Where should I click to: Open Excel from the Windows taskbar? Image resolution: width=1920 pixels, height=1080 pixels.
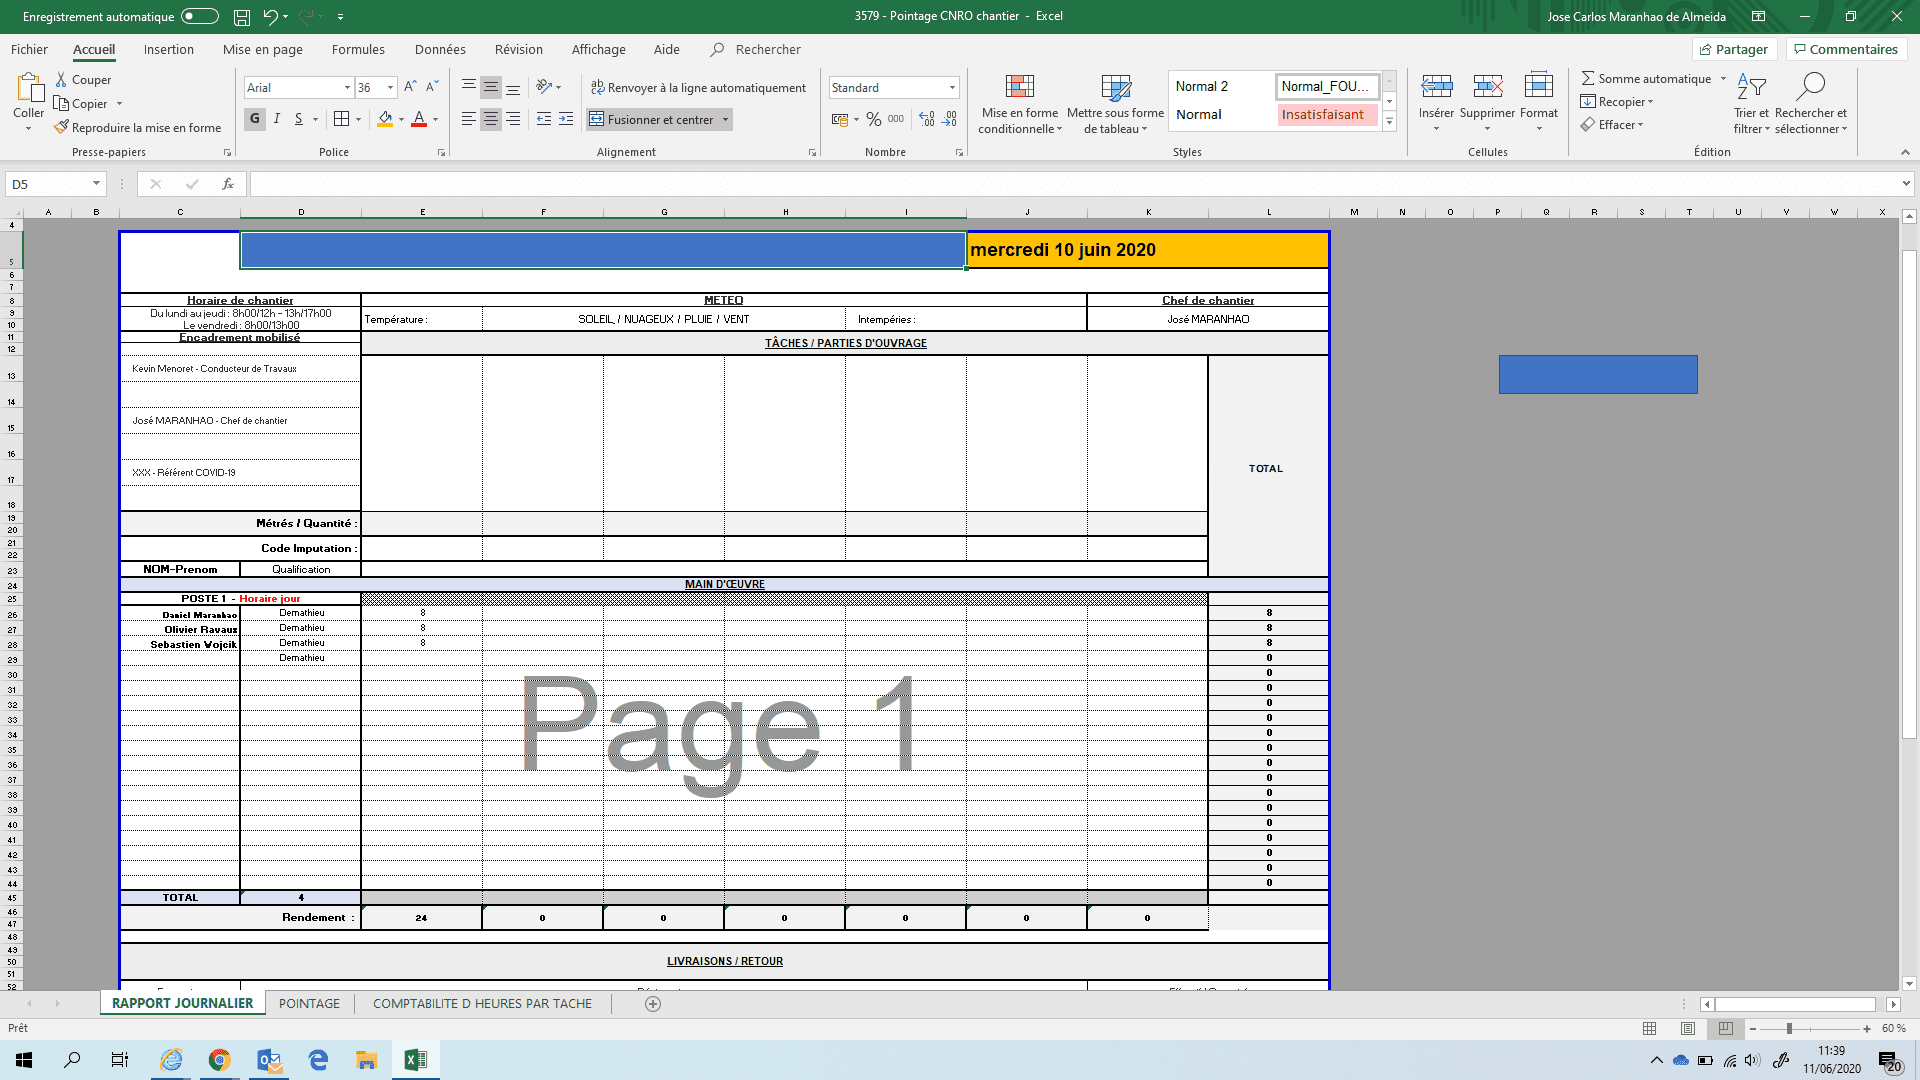tap(415, 1060)
